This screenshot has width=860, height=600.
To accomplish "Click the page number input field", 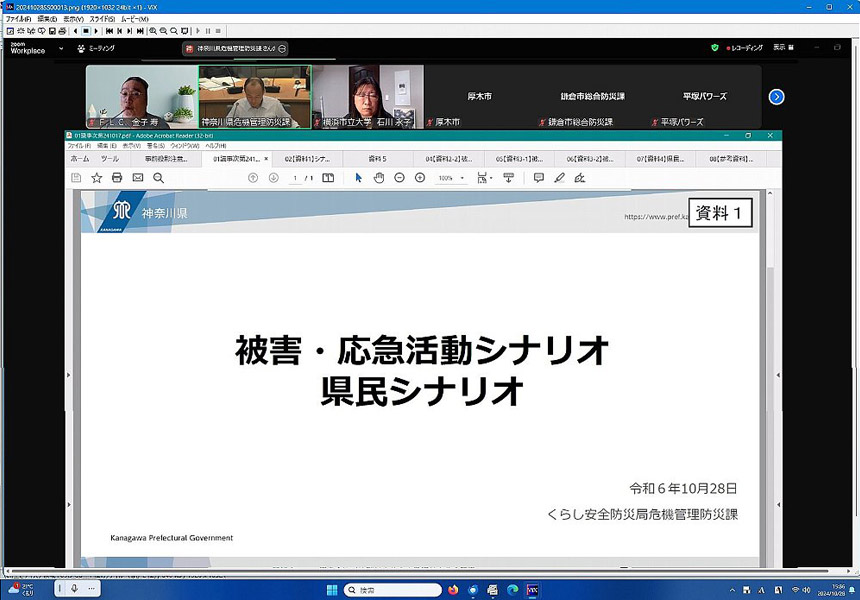I will pyautogui.click(x=295, y=178).
